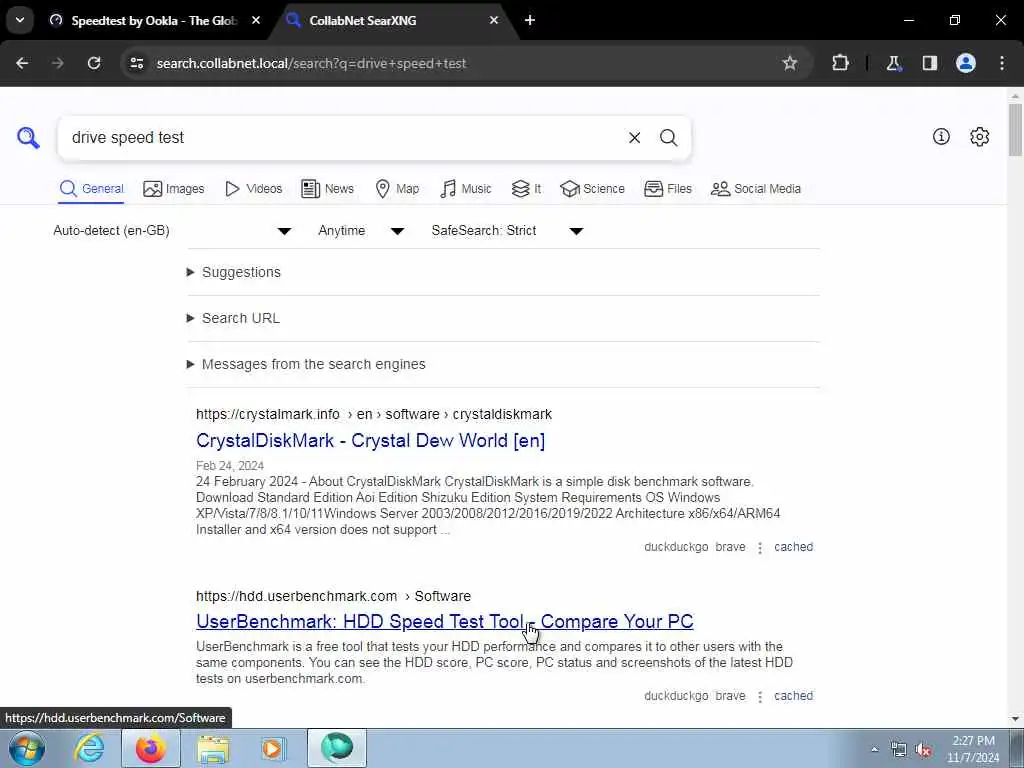Switch to Music category
1024x768 pixels.
click(466, 189)
